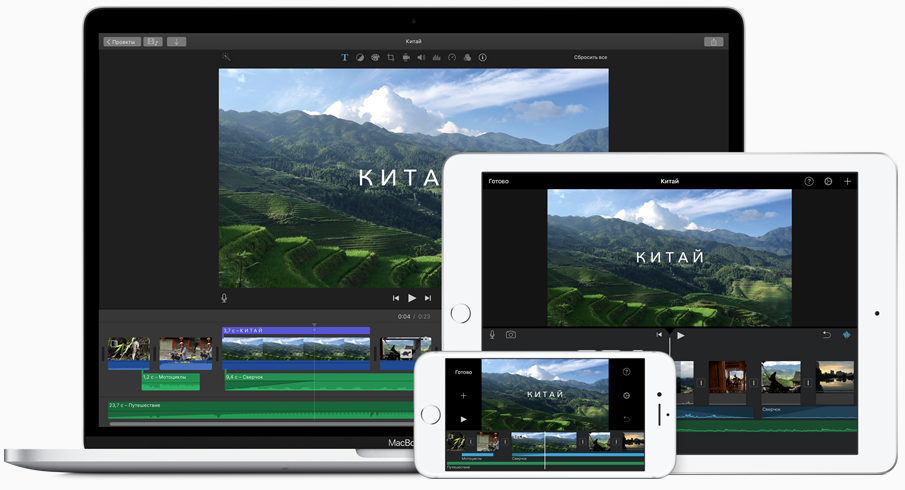Tap the plus add media icon on iPad
The width and height of the screenshot is (905, 490).
(847, 181)
